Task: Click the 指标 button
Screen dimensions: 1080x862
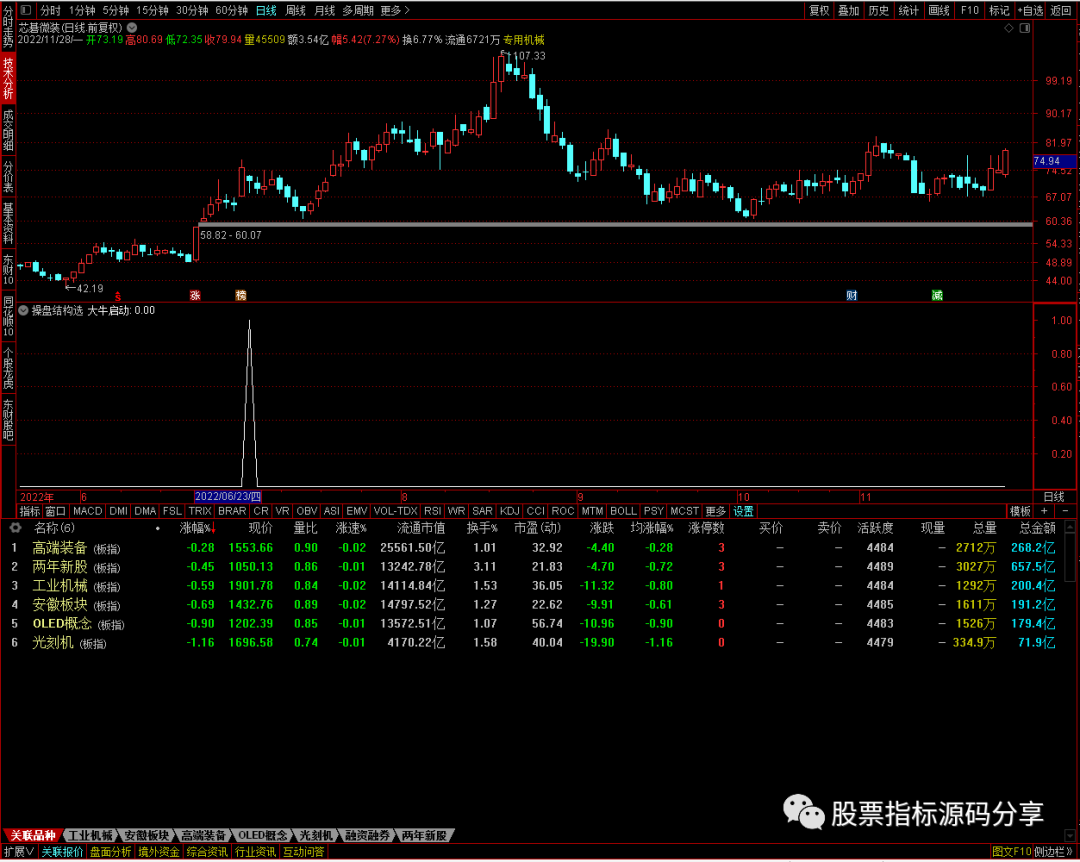Action: [x=30, y=511]
